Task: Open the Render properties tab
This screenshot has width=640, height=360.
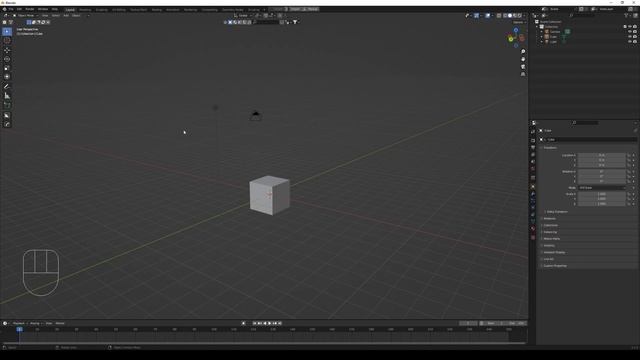Action: [533, 140]
